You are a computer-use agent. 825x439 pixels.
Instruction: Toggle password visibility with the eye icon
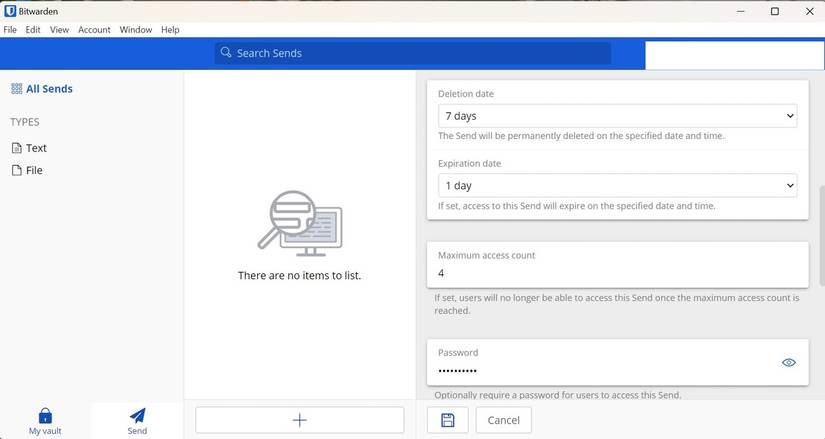(788, 363)
